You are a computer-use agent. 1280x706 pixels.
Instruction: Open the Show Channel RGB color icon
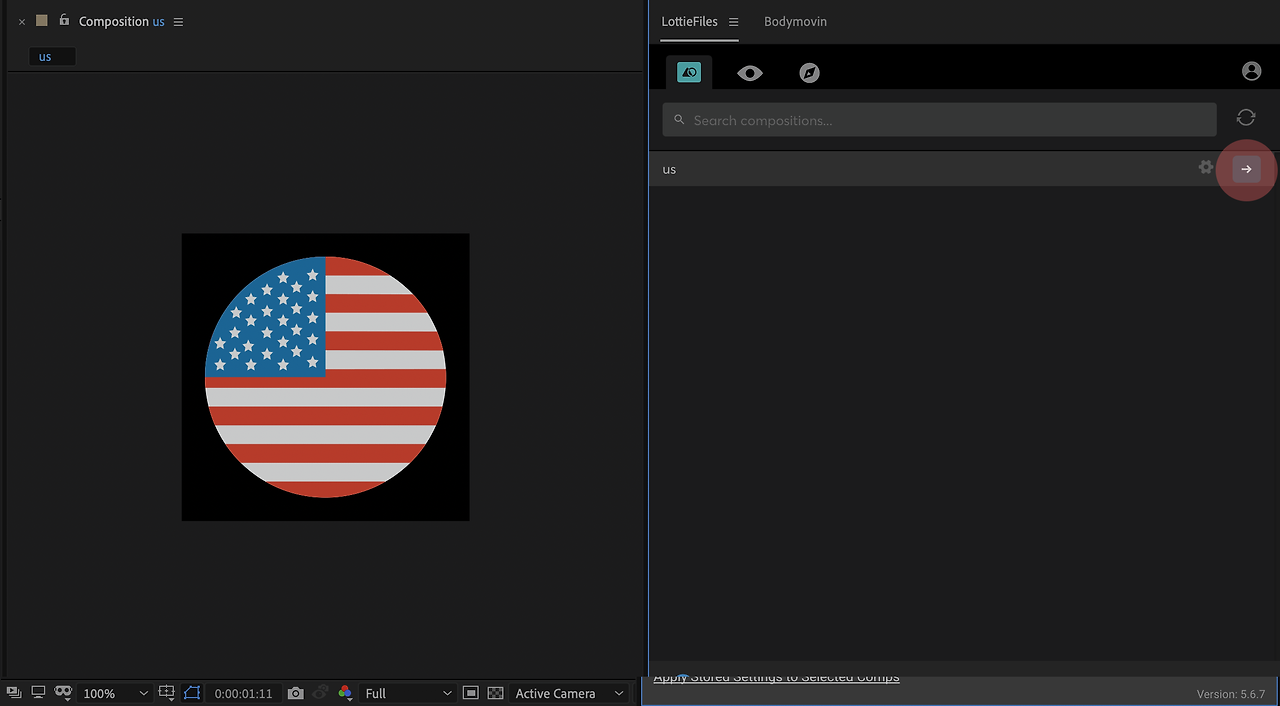pos(345,693)
